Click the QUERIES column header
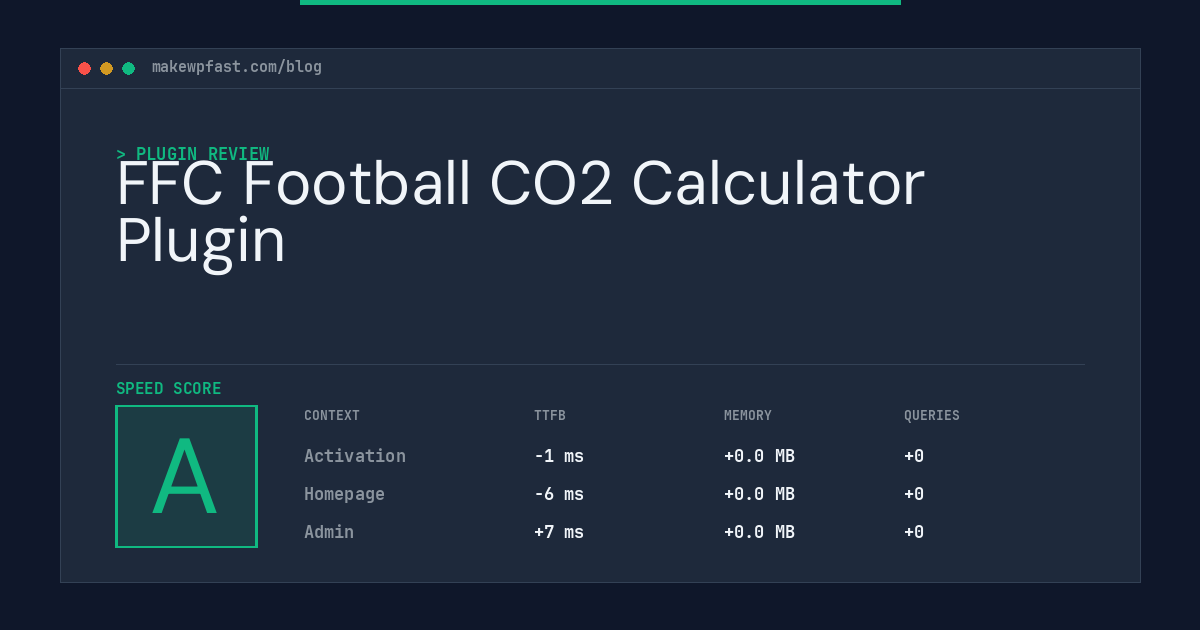 tap(932, 416)
